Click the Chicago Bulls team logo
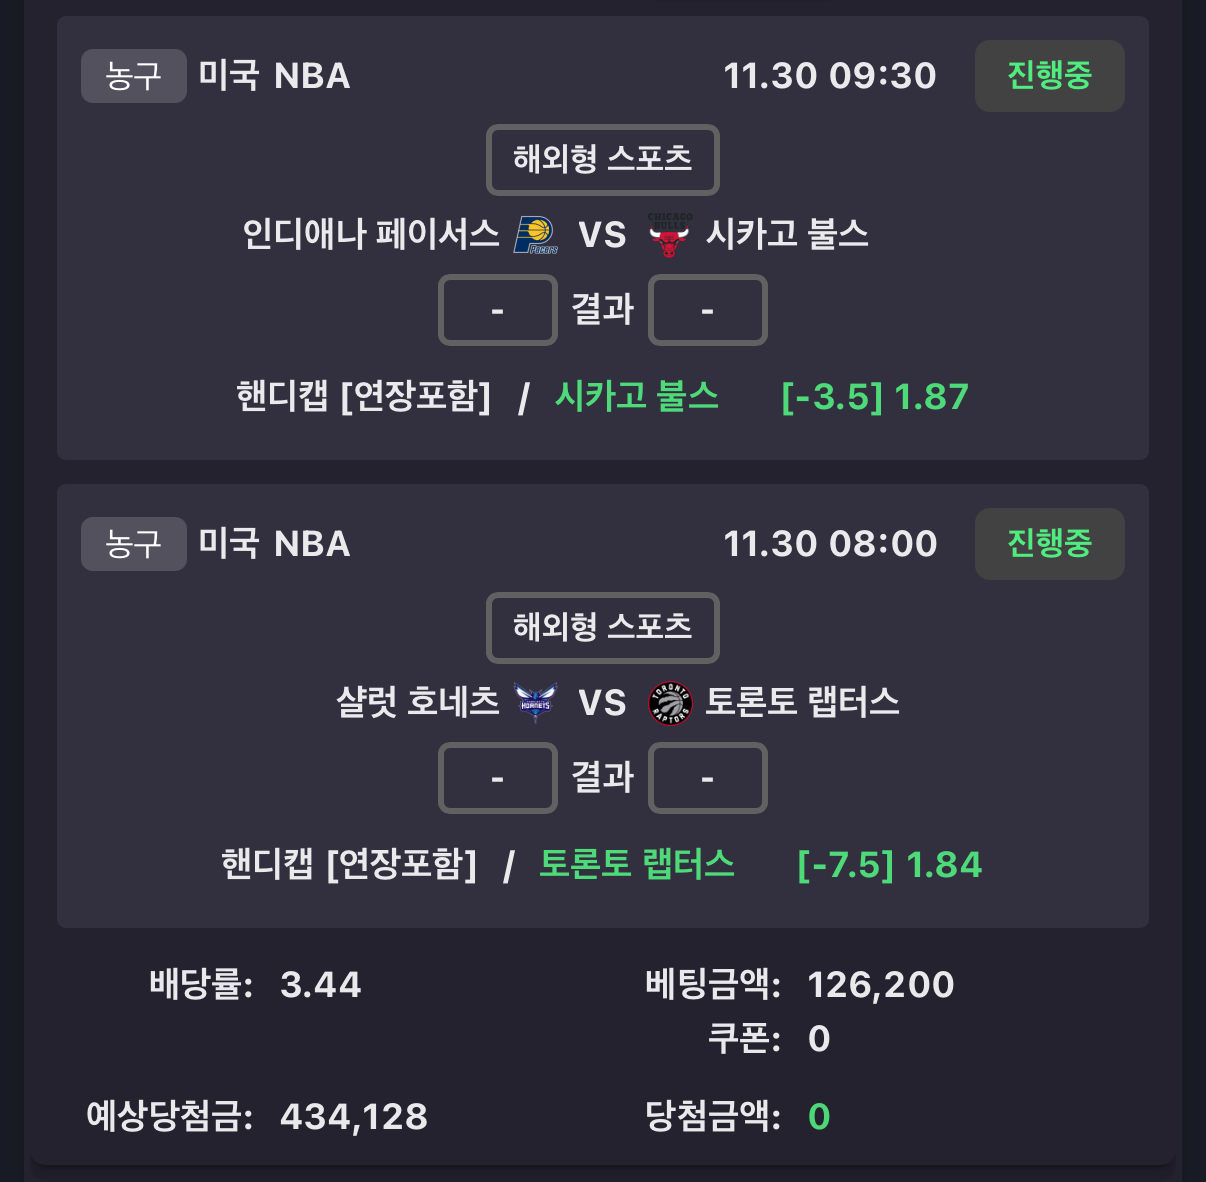The width and height of the screenshot is (1206, 1182). 669,235
